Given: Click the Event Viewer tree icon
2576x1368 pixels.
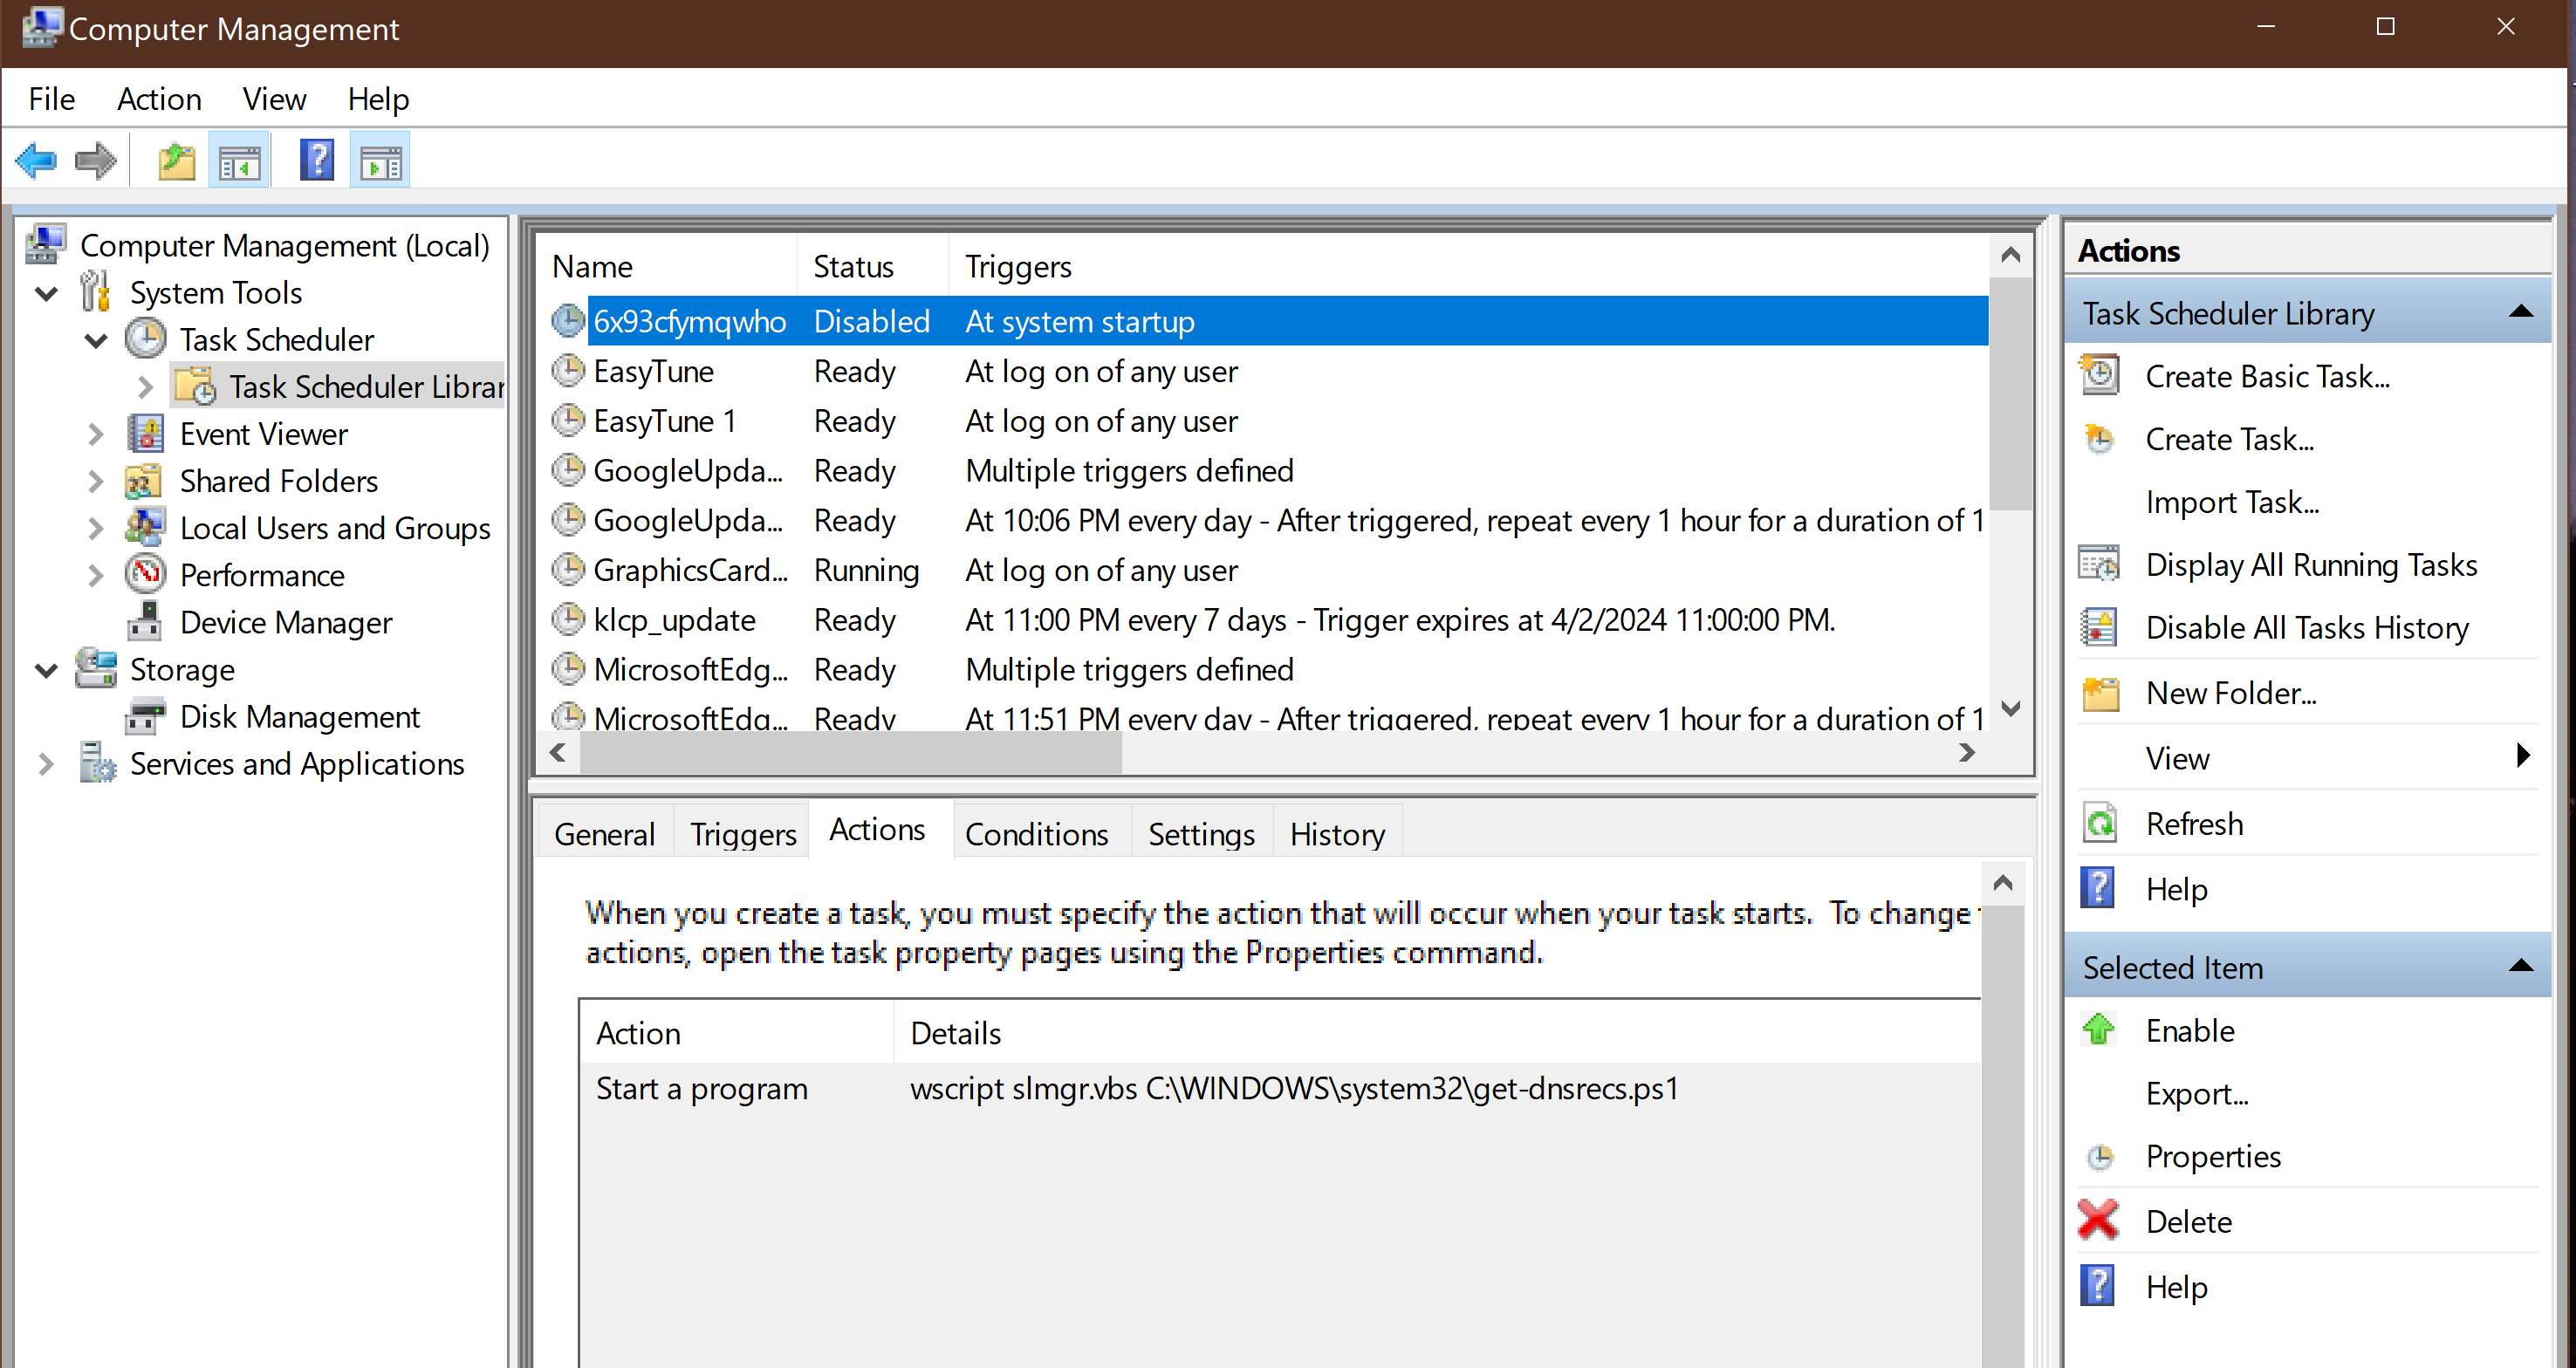Looking at the screenshot, I should 146,434.
